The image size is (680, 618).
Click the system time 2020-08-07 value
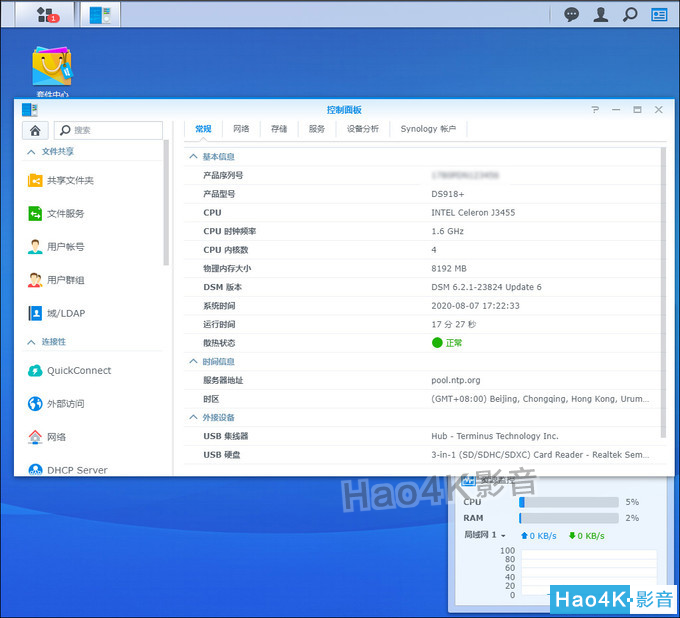coord(475,306)
